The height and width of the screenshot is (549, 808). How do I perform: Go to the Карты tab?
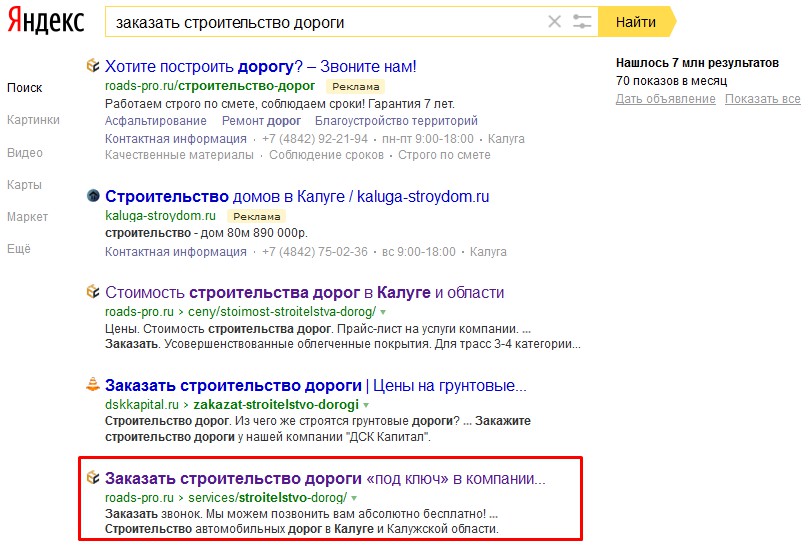pos(24,185)
